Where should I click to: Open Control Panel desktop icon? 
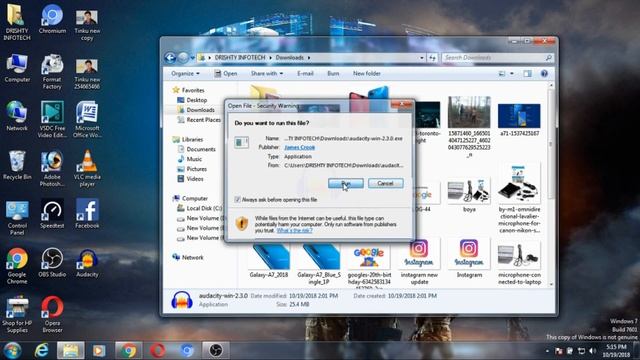[x=17, y=218]
